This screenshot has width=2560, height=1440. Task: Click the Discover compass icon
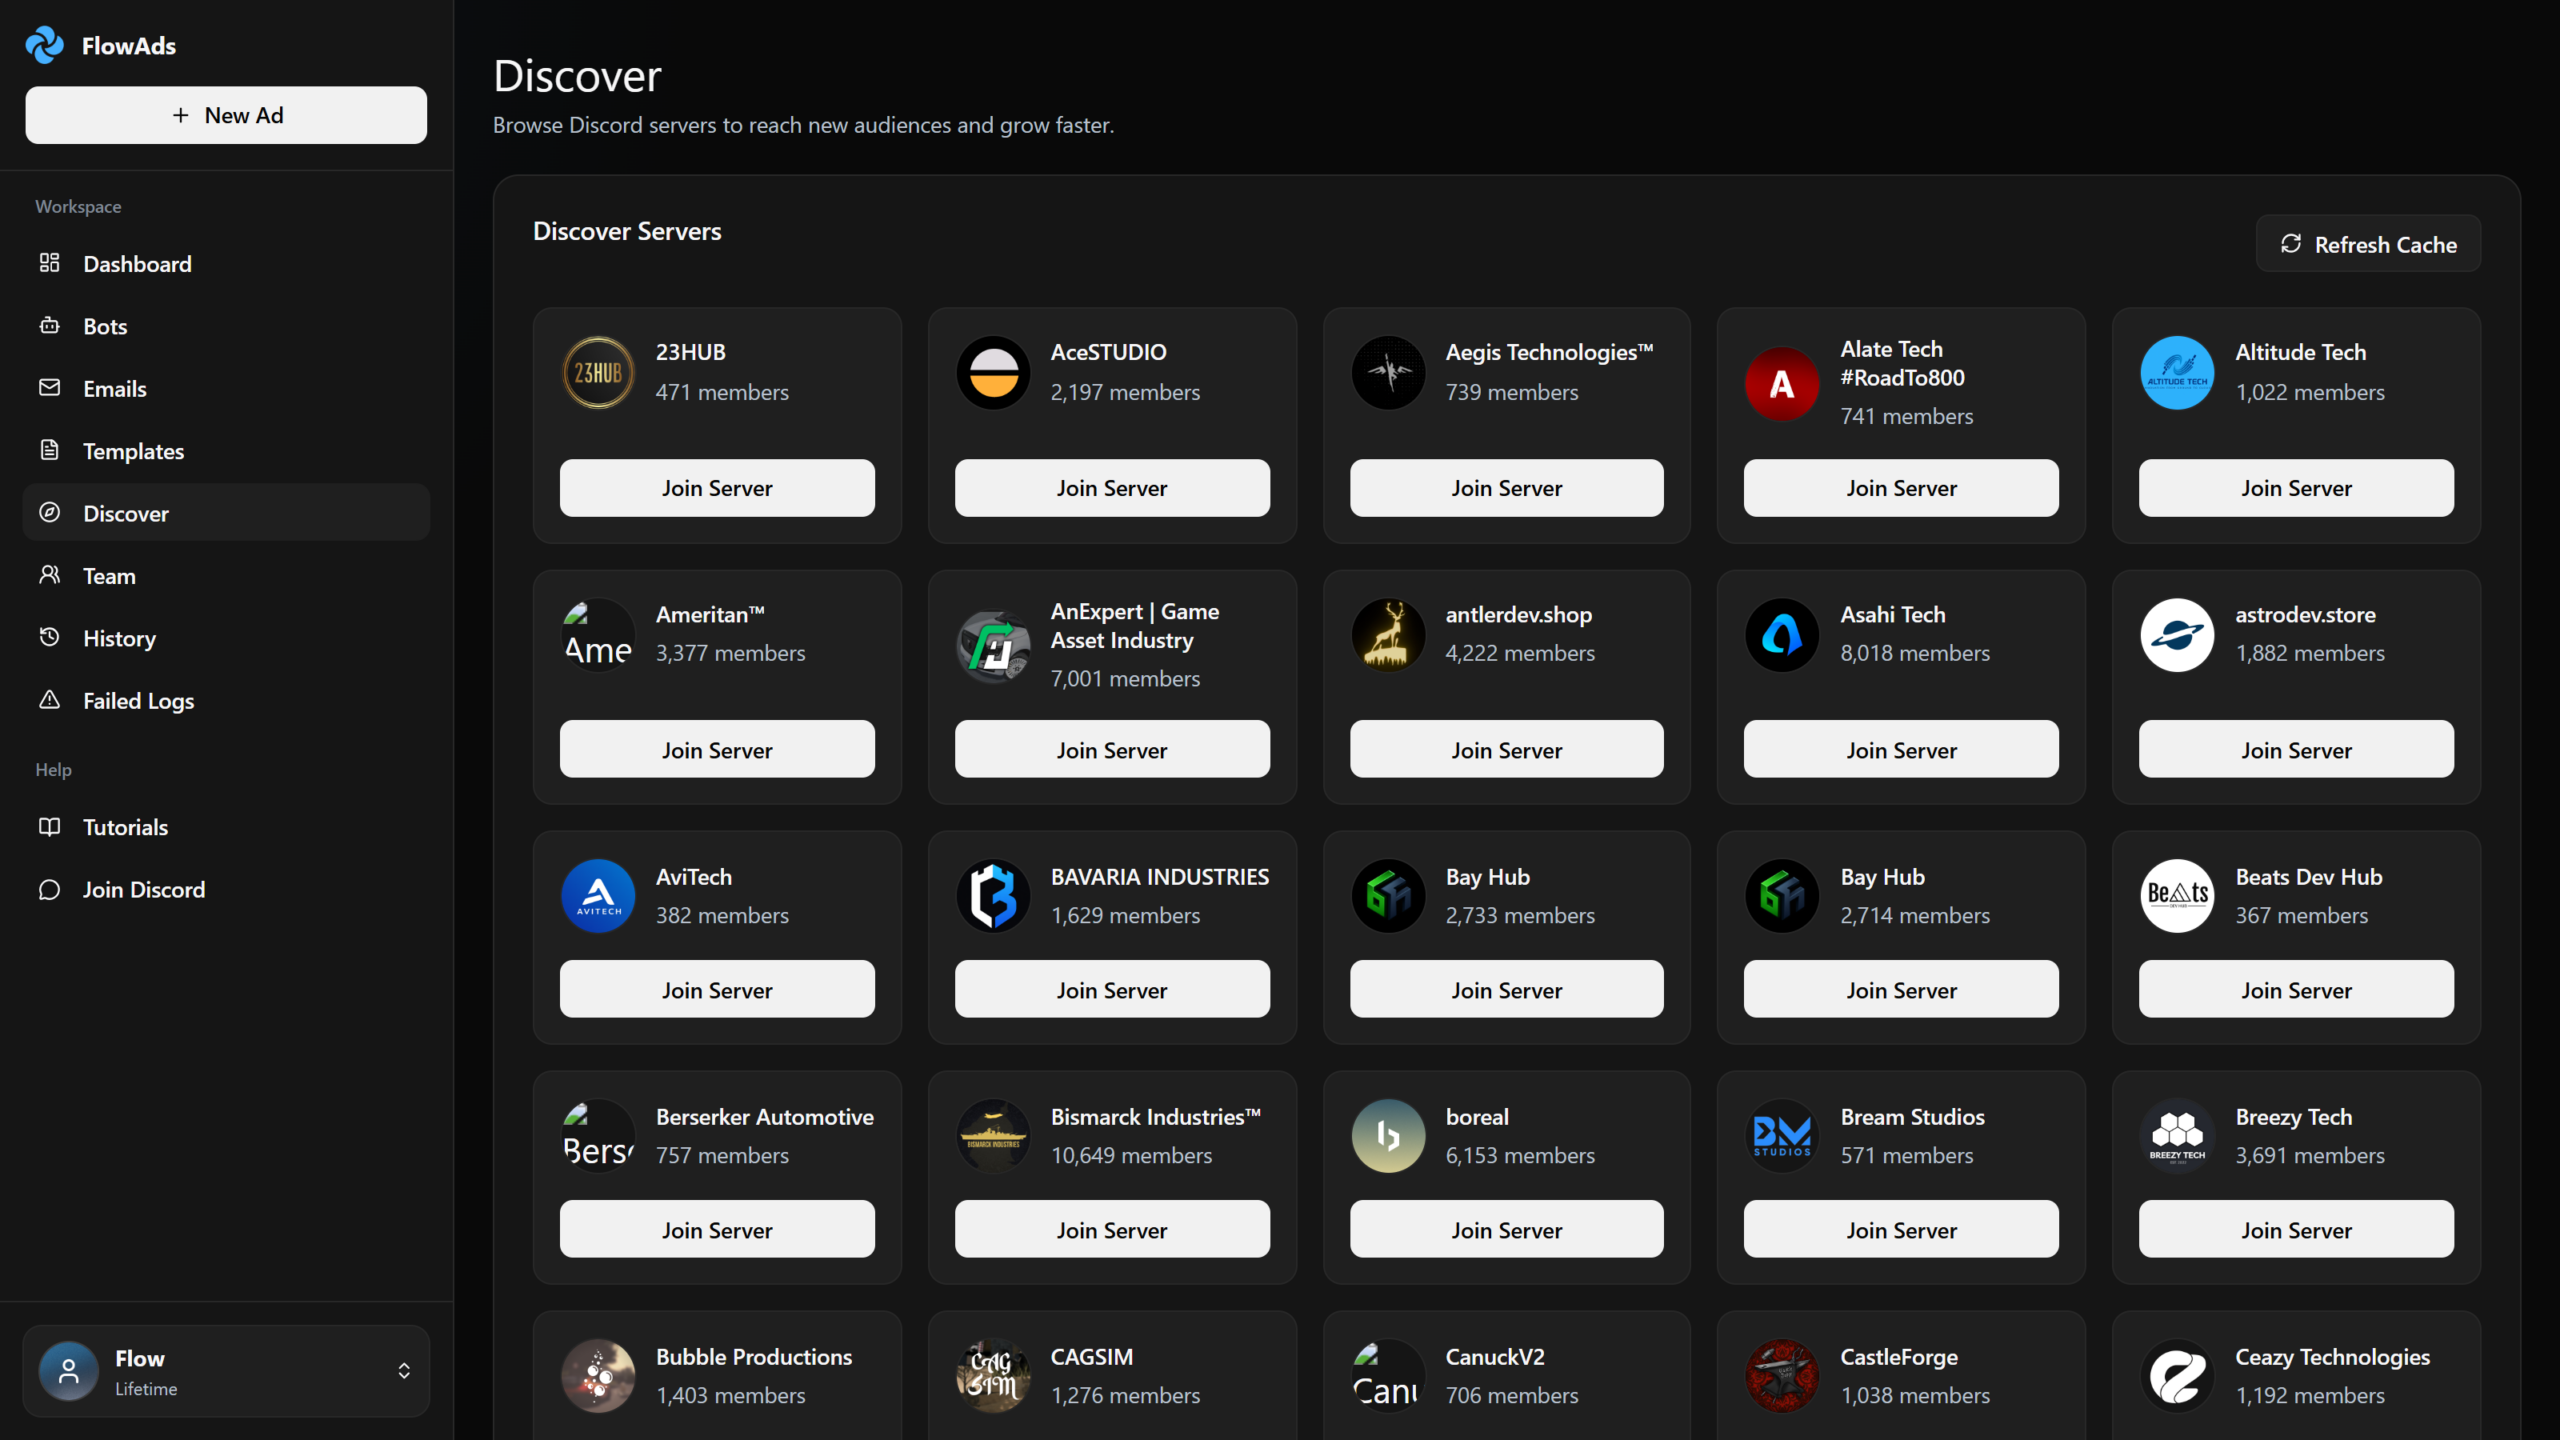[49, 512]
